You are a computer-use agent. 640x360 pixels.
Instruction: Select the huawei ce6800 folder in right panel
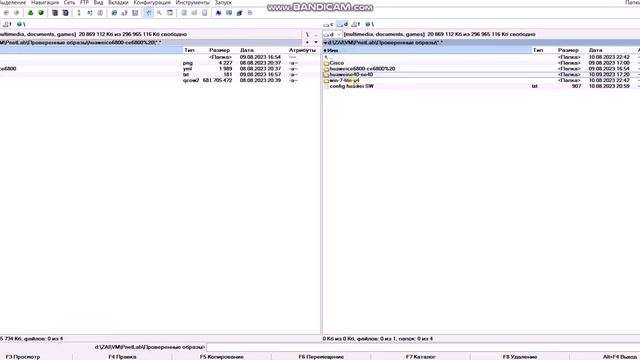point(481,69)
